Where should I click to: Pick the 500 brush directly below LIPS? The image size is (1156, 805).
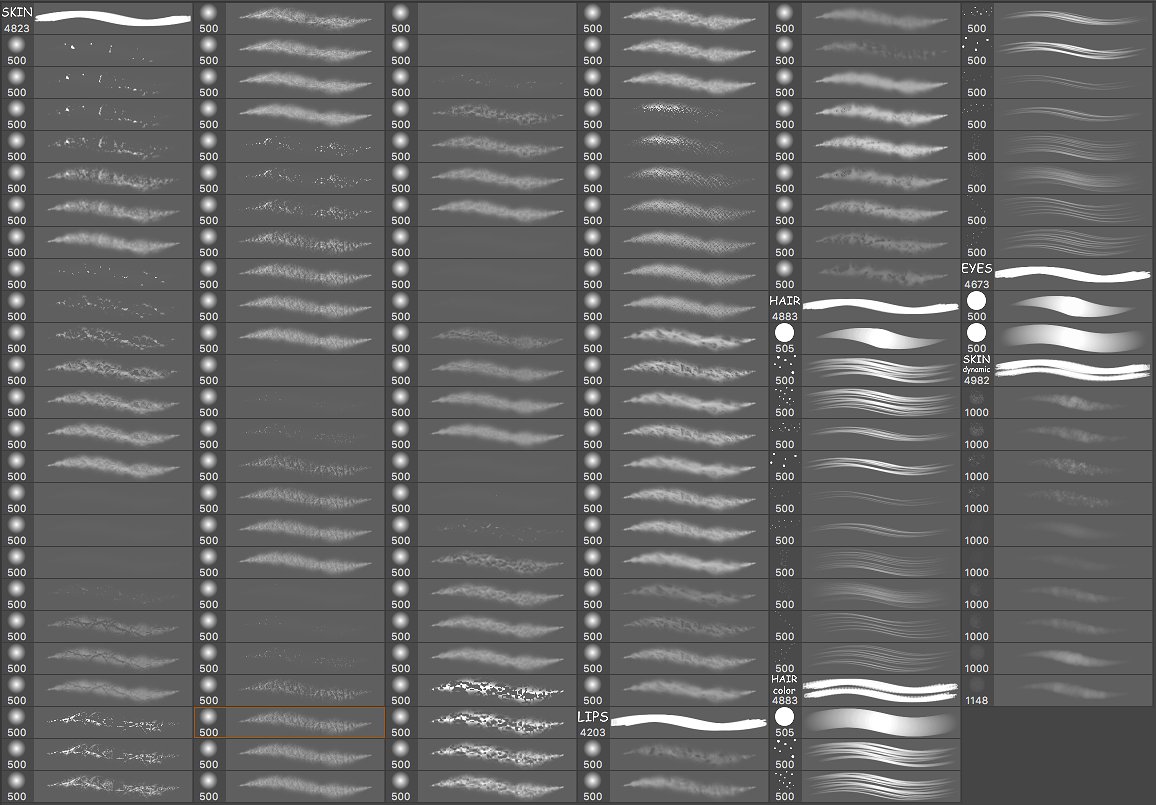[x=673, y=754]
